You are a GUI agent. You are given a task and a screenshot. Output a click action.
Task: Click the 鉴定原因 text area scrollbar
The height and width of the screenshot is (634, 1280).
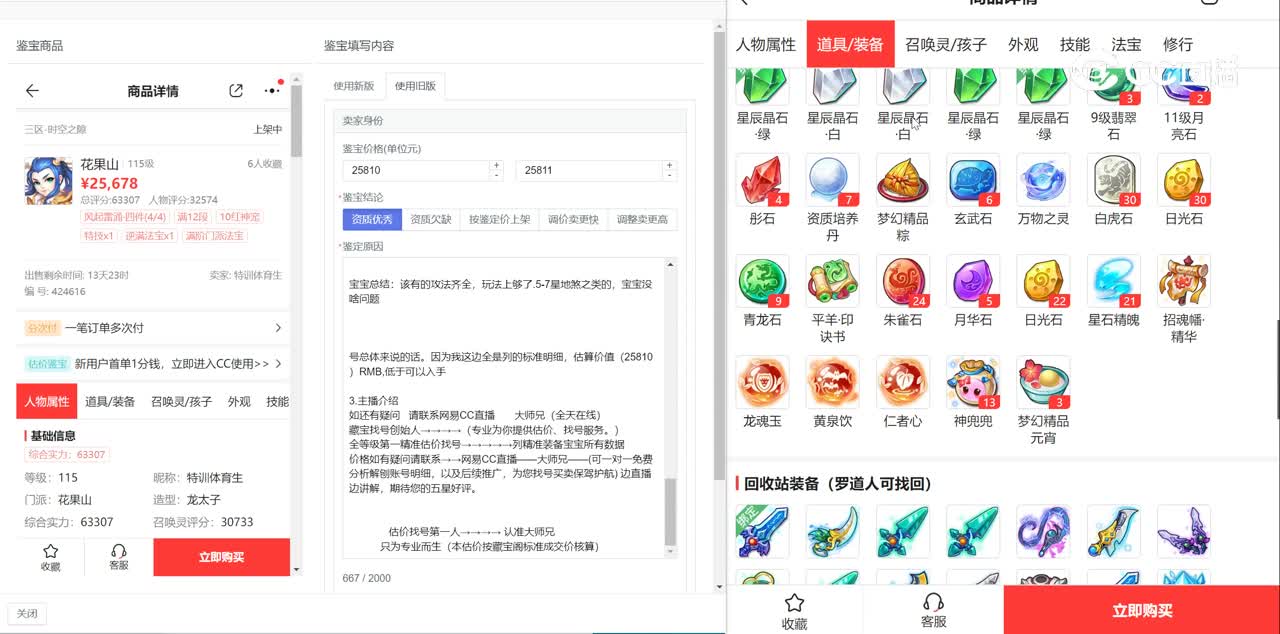pyautogui.click(x=671, y=512)
